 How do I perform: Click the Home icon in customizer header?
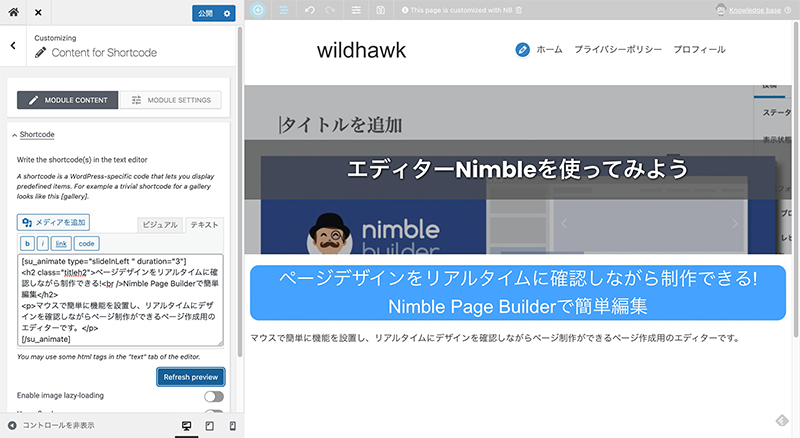pos(13,13)
